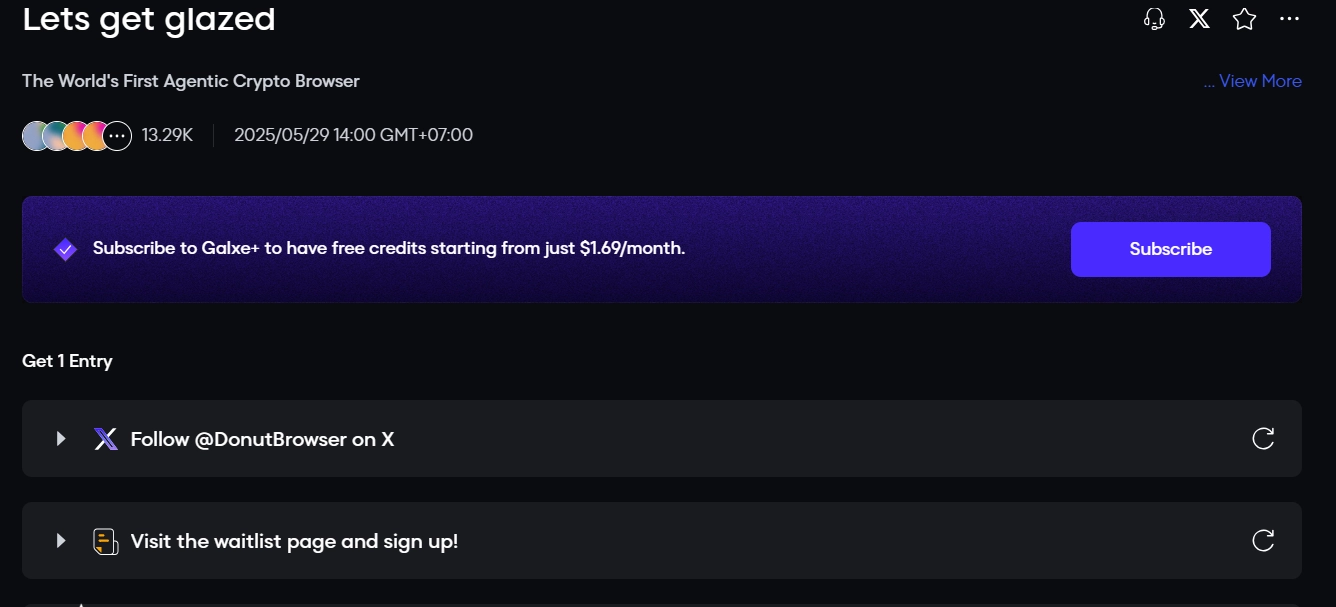Show more participants via the avatar ellipsis bubble
1336x607 pixels.
coord(118,135)
